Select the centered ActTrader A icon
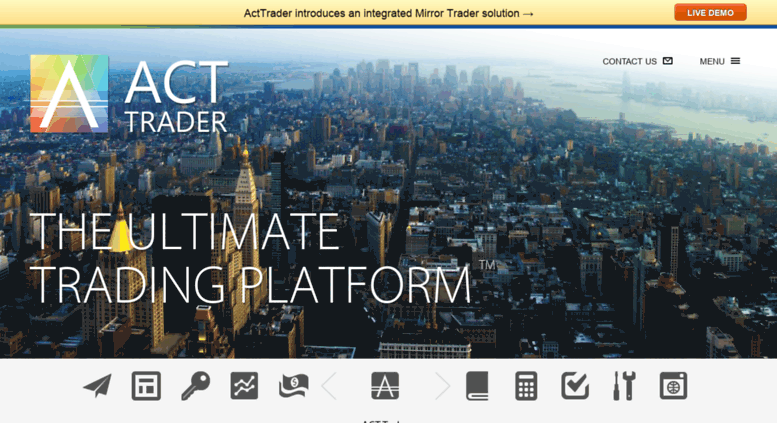777x423 pixels. click(x=385, y=385)
